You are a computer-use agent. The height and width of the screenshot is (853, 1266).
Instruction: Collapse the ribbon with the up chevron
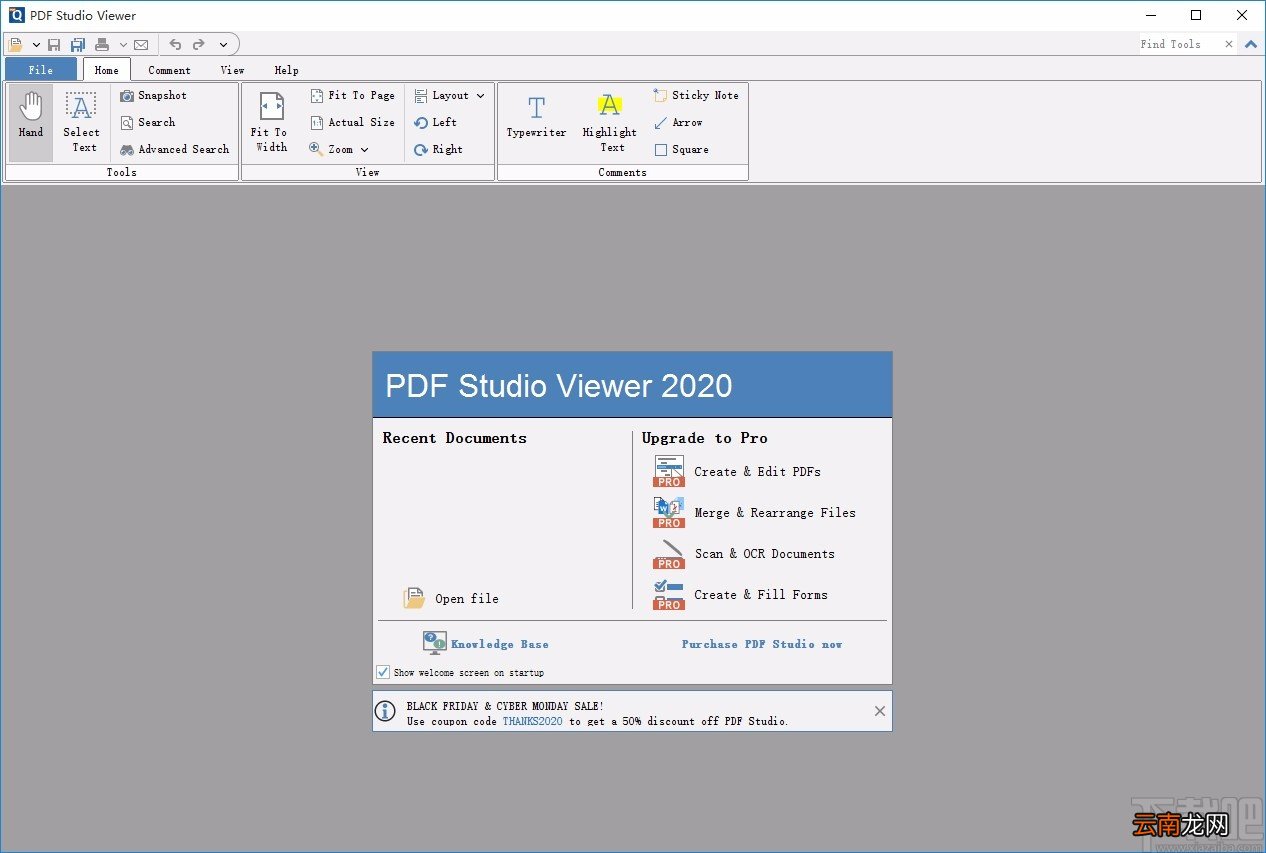point(1252,44)
